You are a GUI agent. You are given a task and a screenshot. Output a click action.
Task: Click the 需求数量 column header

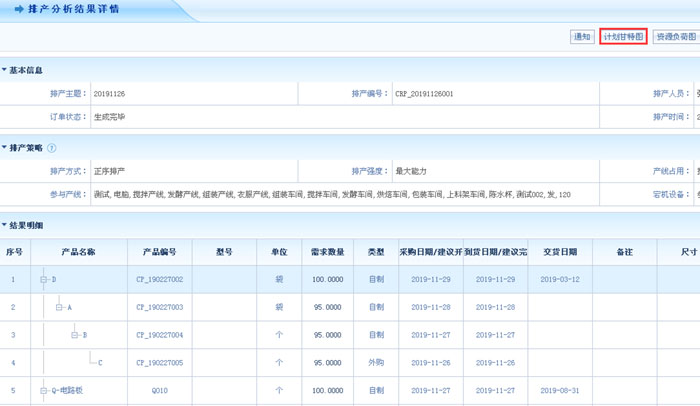pos(327,251)
